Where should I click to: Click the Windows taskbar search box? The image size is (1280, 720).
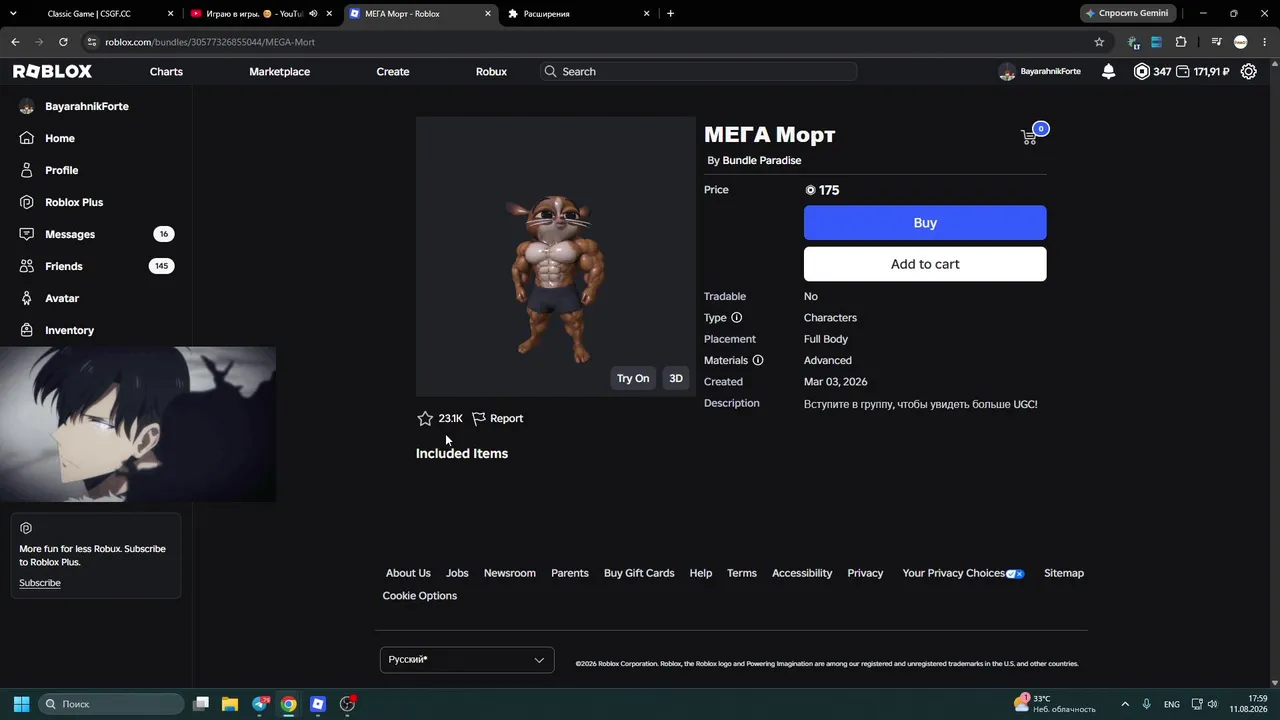112,704
